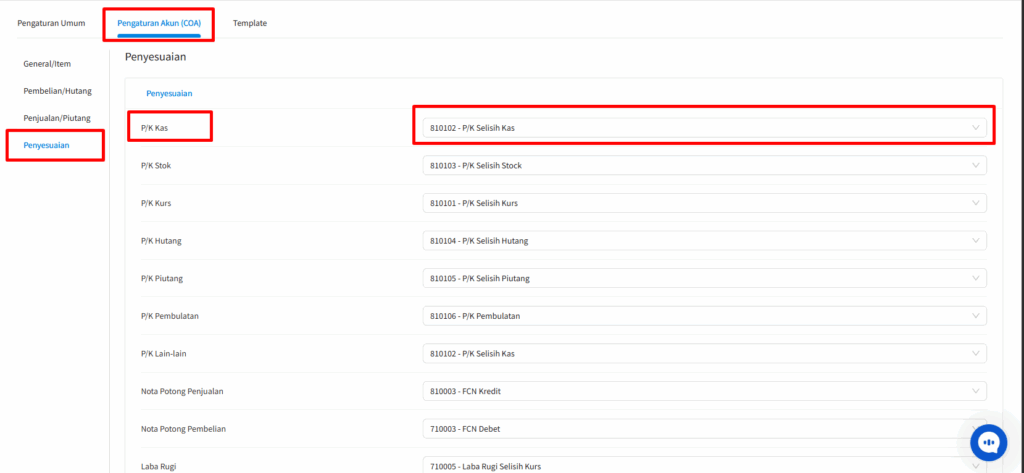Choose Penyesuaian in the sidebar
The image size is (1024, 473).
46,145
